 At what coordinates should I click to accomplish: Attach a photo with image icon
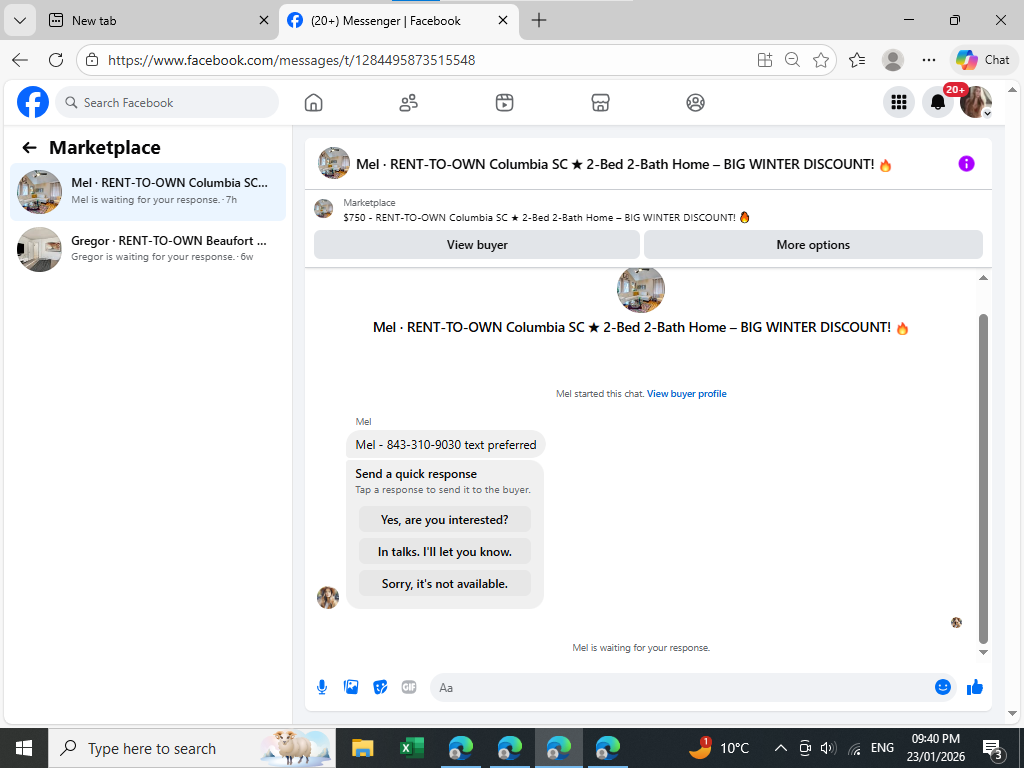[x=351, y=687]
